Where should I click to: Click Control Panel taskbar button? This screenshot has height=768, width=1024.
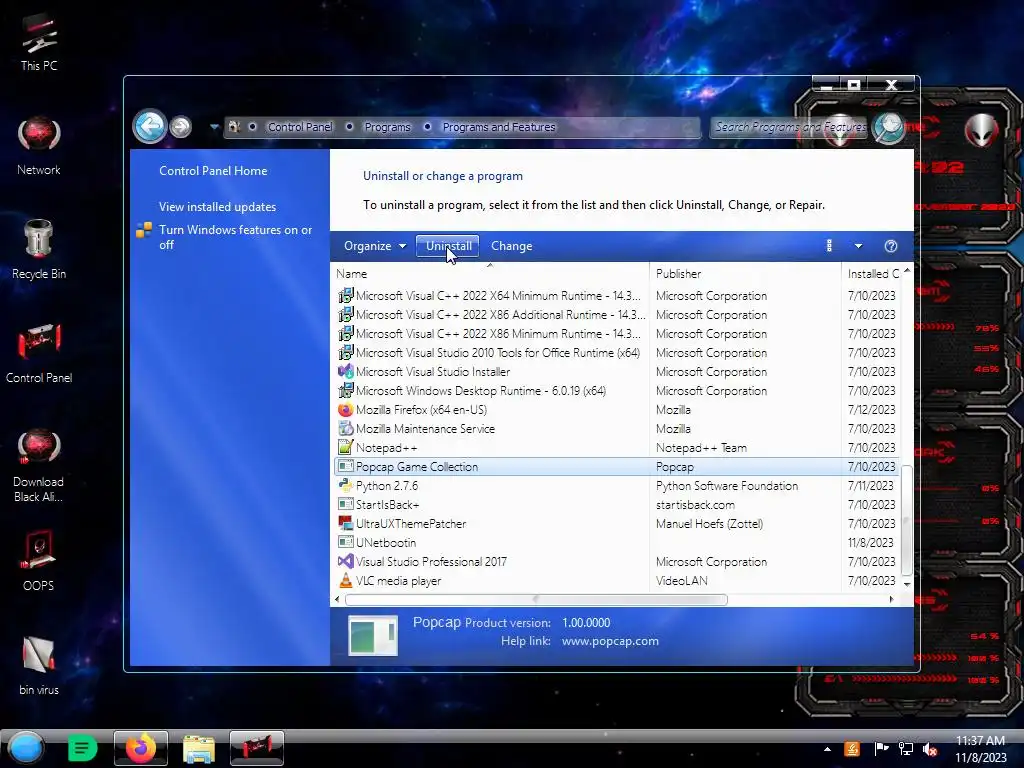click(257, 748)
